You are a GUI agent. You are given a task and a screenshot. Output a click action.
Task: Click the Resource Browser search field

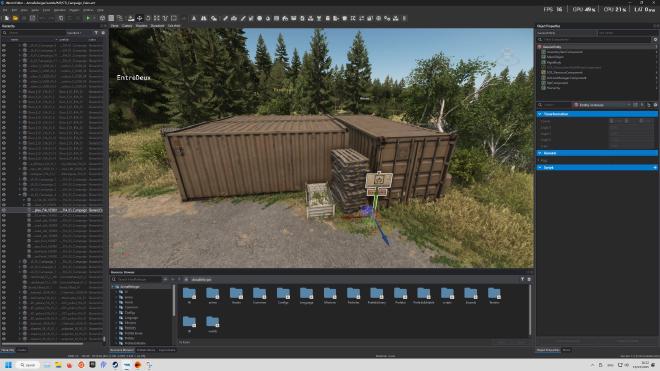pyautogui.click(x=136, y=279)
